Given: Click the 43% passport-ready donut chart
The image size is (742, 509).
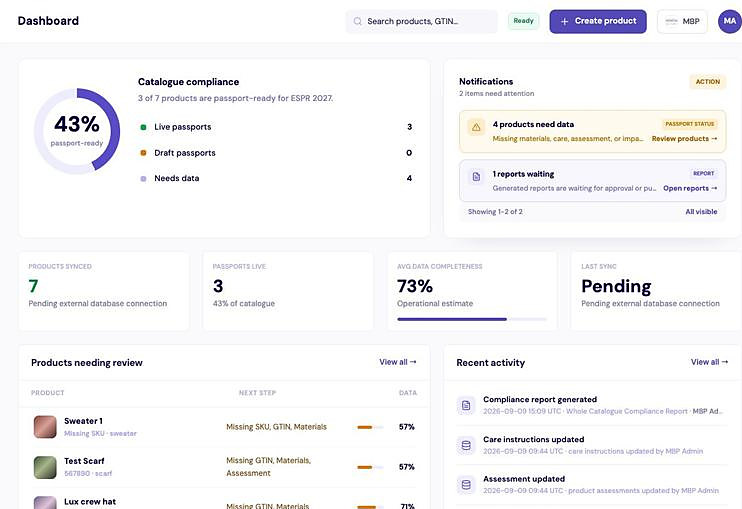Looking at the screenshot, I should 77,131.
